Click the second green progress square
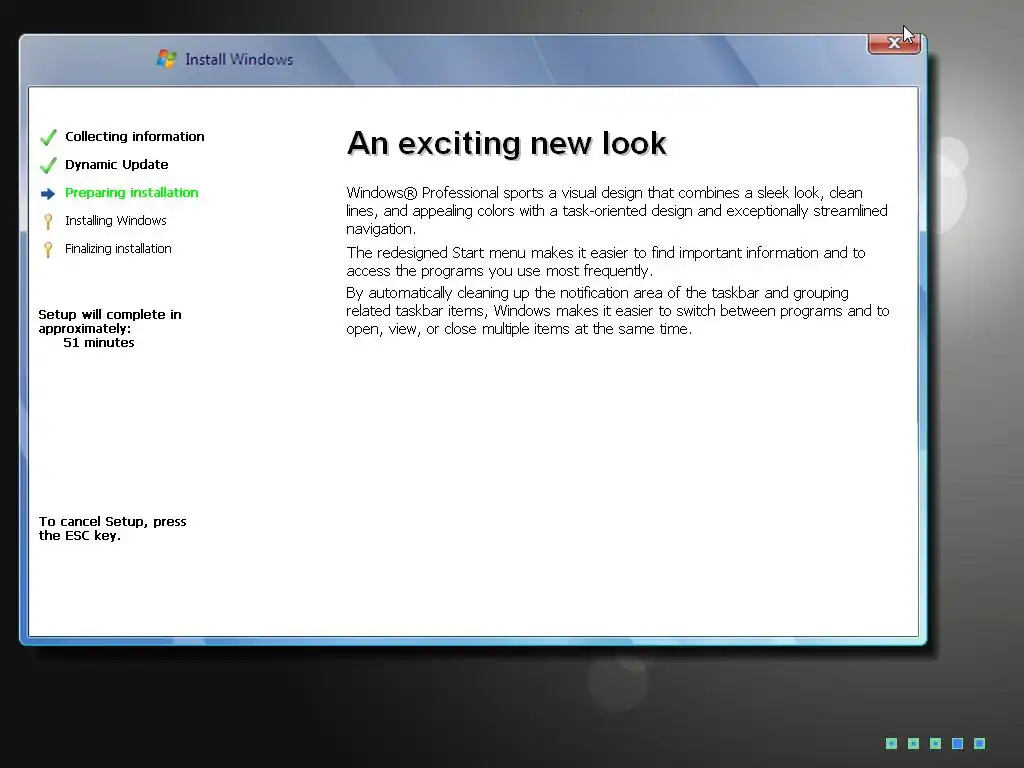Image resolution: width=1024 pixels, height=768 pixels. pyautogui.click(x=914, y=743)
